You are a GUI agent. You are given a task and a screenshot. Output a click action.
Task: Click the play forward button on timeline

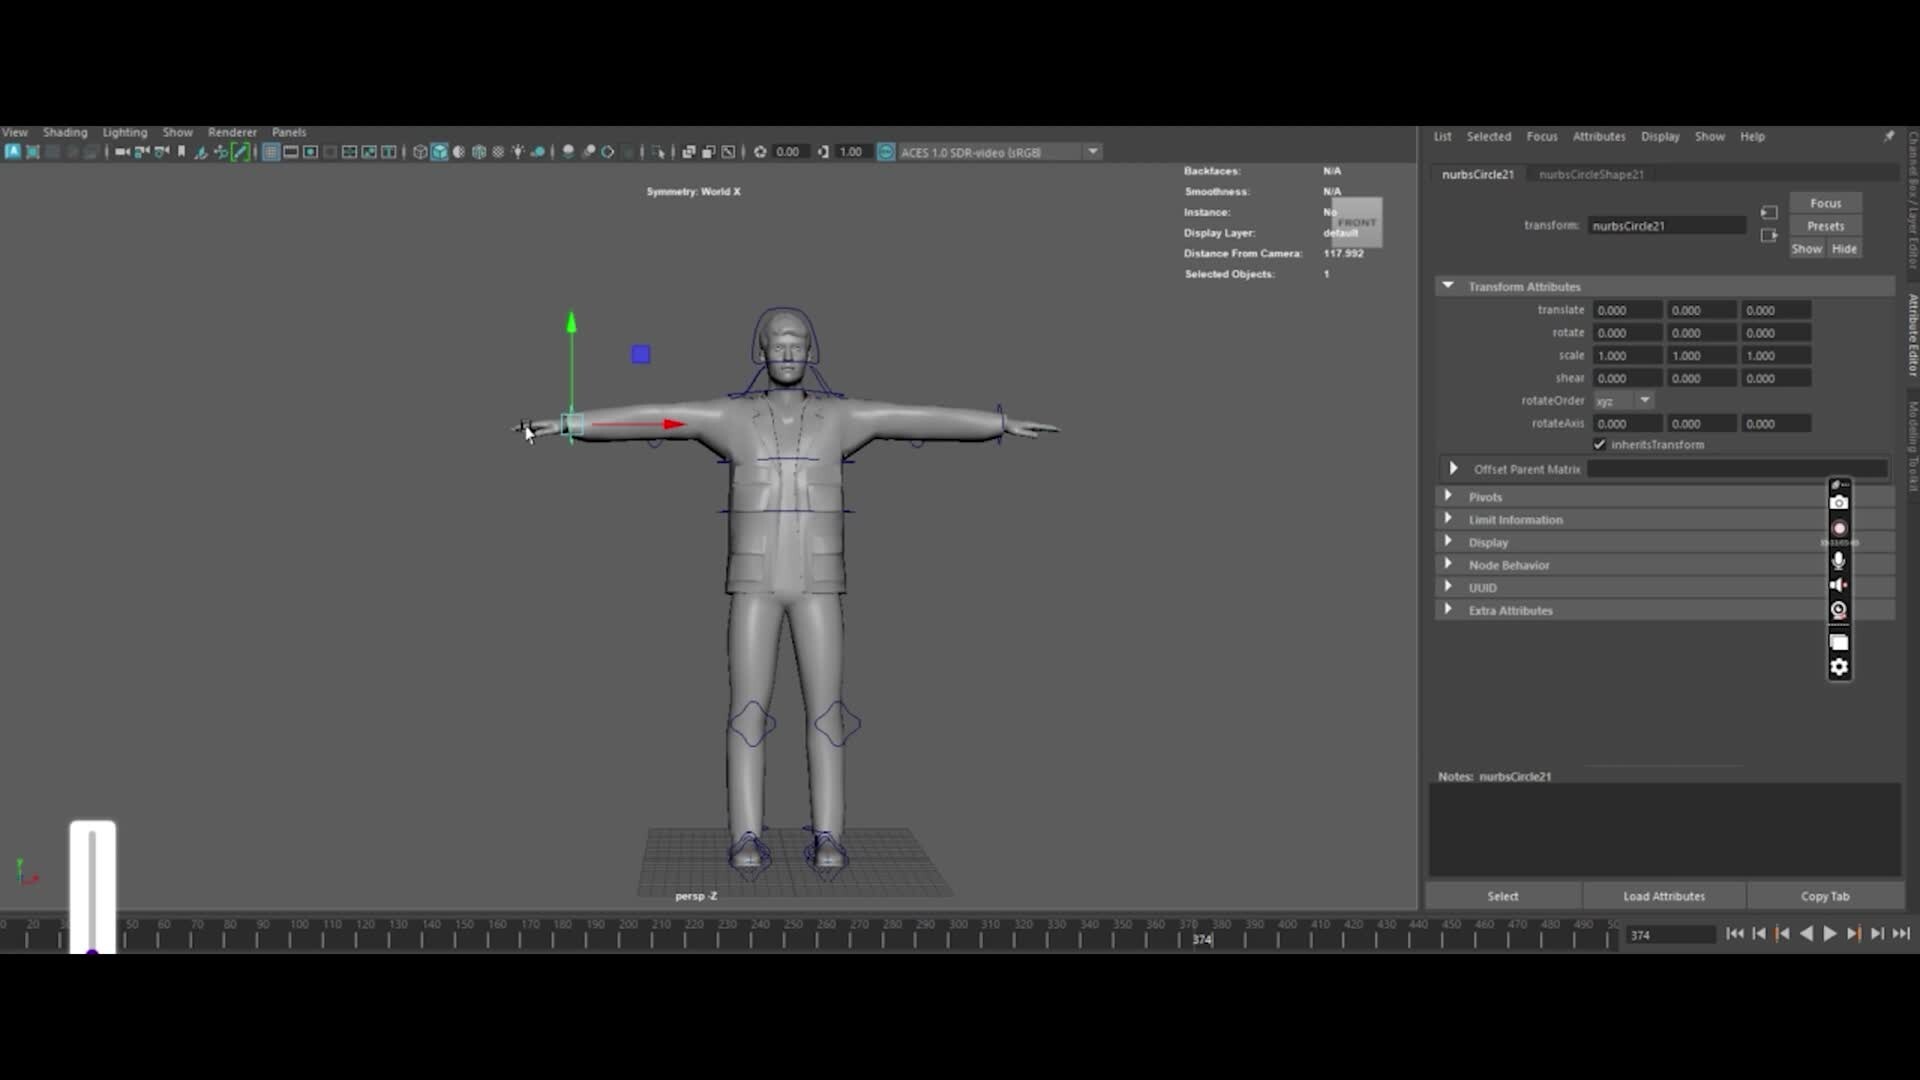(1830, 933)
